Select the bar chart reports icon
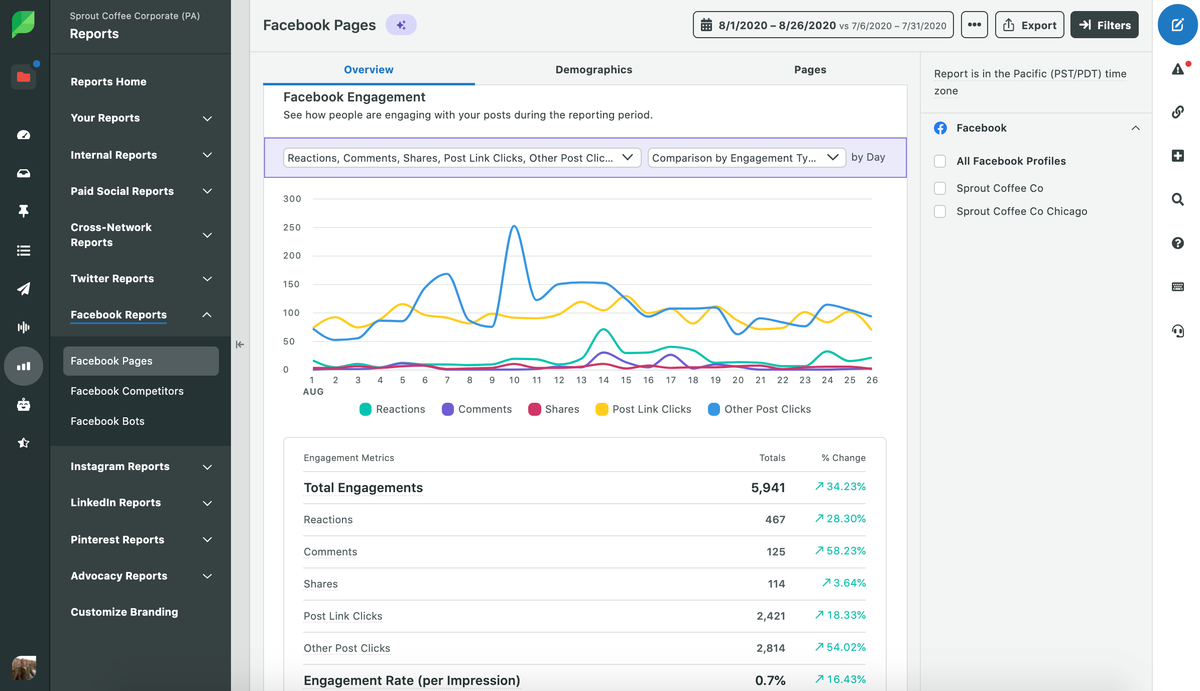 [x=24, y=366]
